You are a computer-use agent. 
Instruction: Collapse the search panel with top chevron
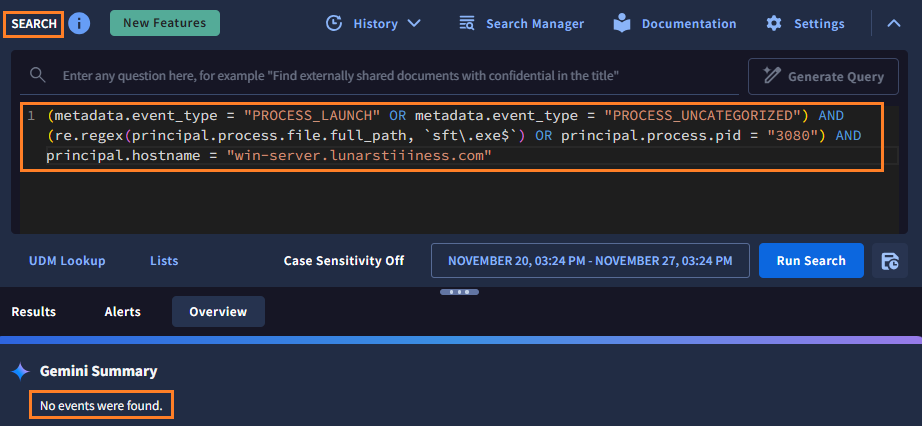coord(893,23)
